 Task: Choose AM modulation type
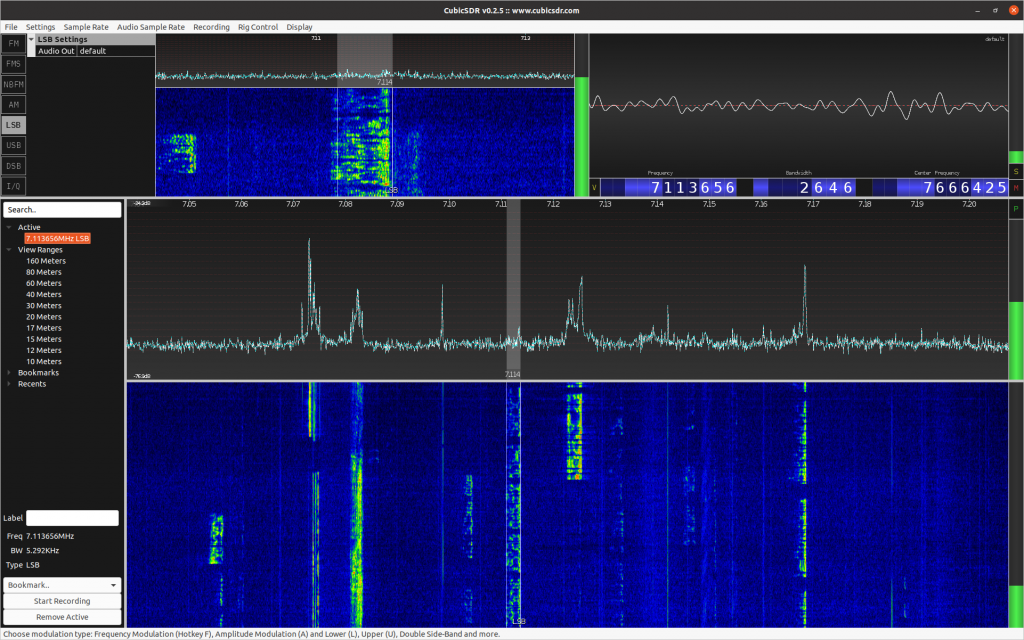[x=13, y=104]
